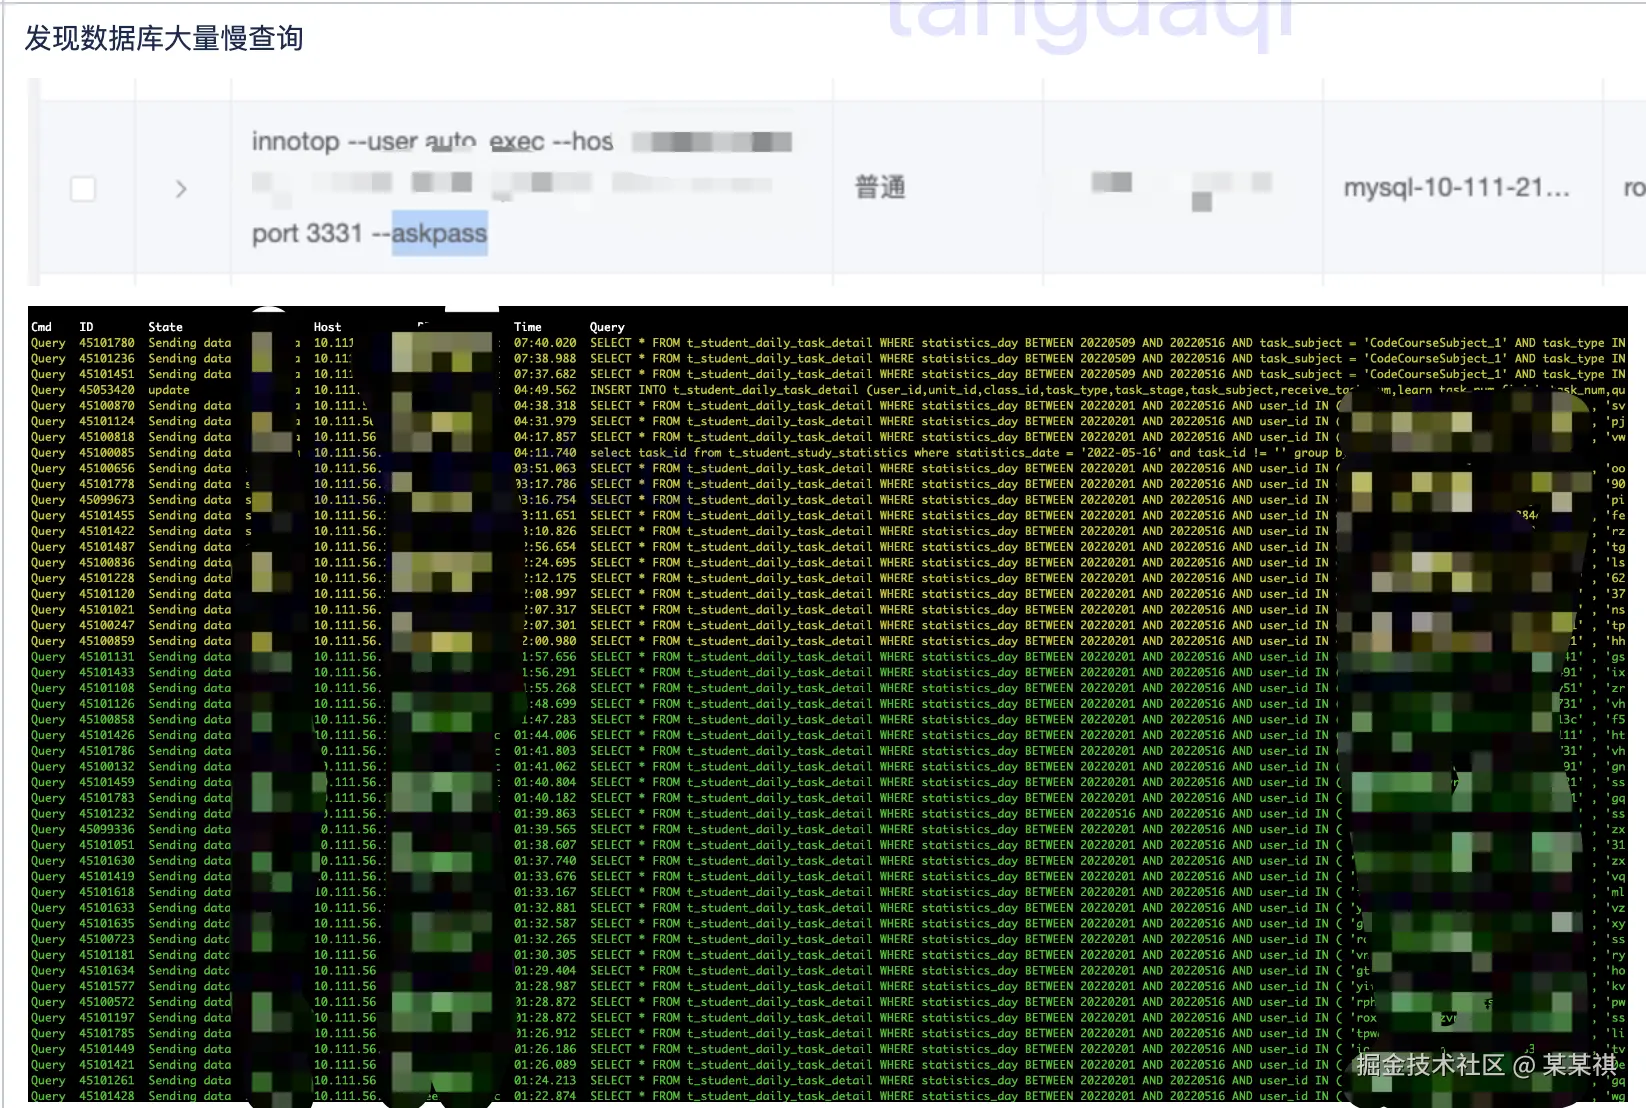This screenshot has height=1108, width=1646.
Task: Click the INSERT INTO t_student_daily_task_detail query
Action: [958, 390]
